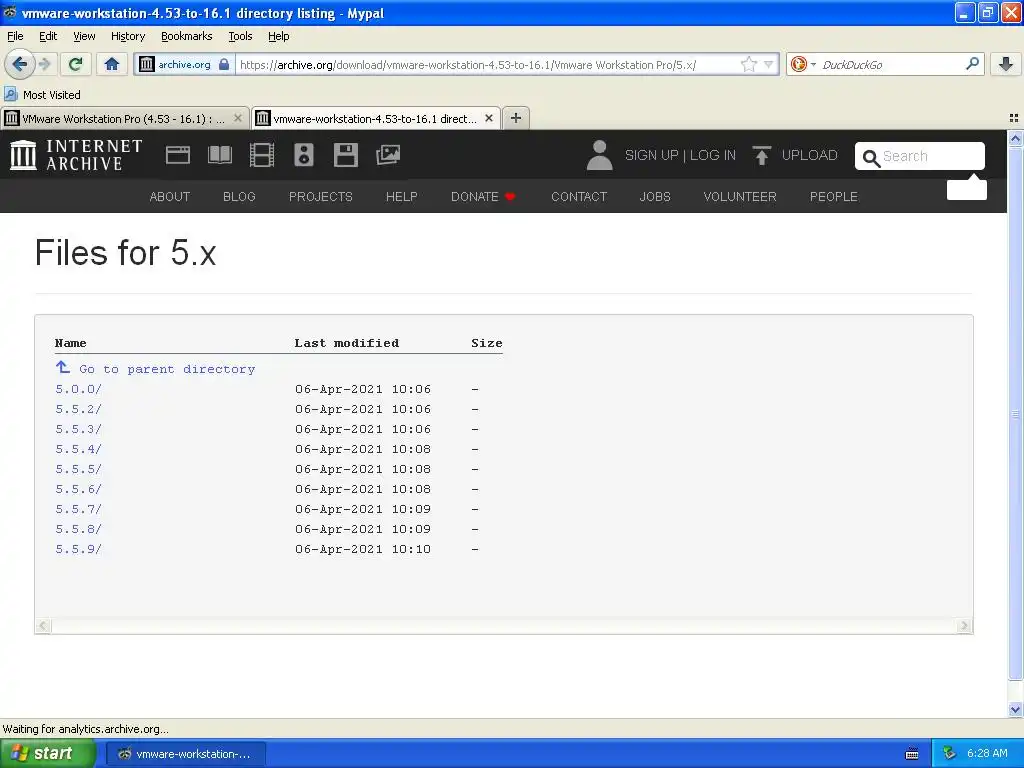Click the address bar URL
The image size is (1024, 768).
click(487, 65)
